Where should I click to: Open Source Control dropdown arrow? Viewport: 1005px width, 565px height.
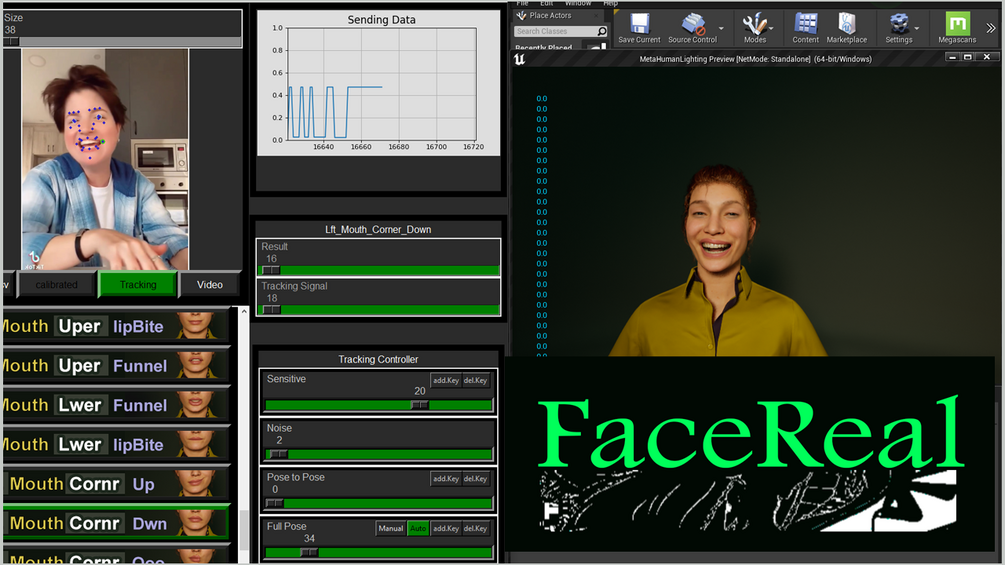(x=721, y=28)
